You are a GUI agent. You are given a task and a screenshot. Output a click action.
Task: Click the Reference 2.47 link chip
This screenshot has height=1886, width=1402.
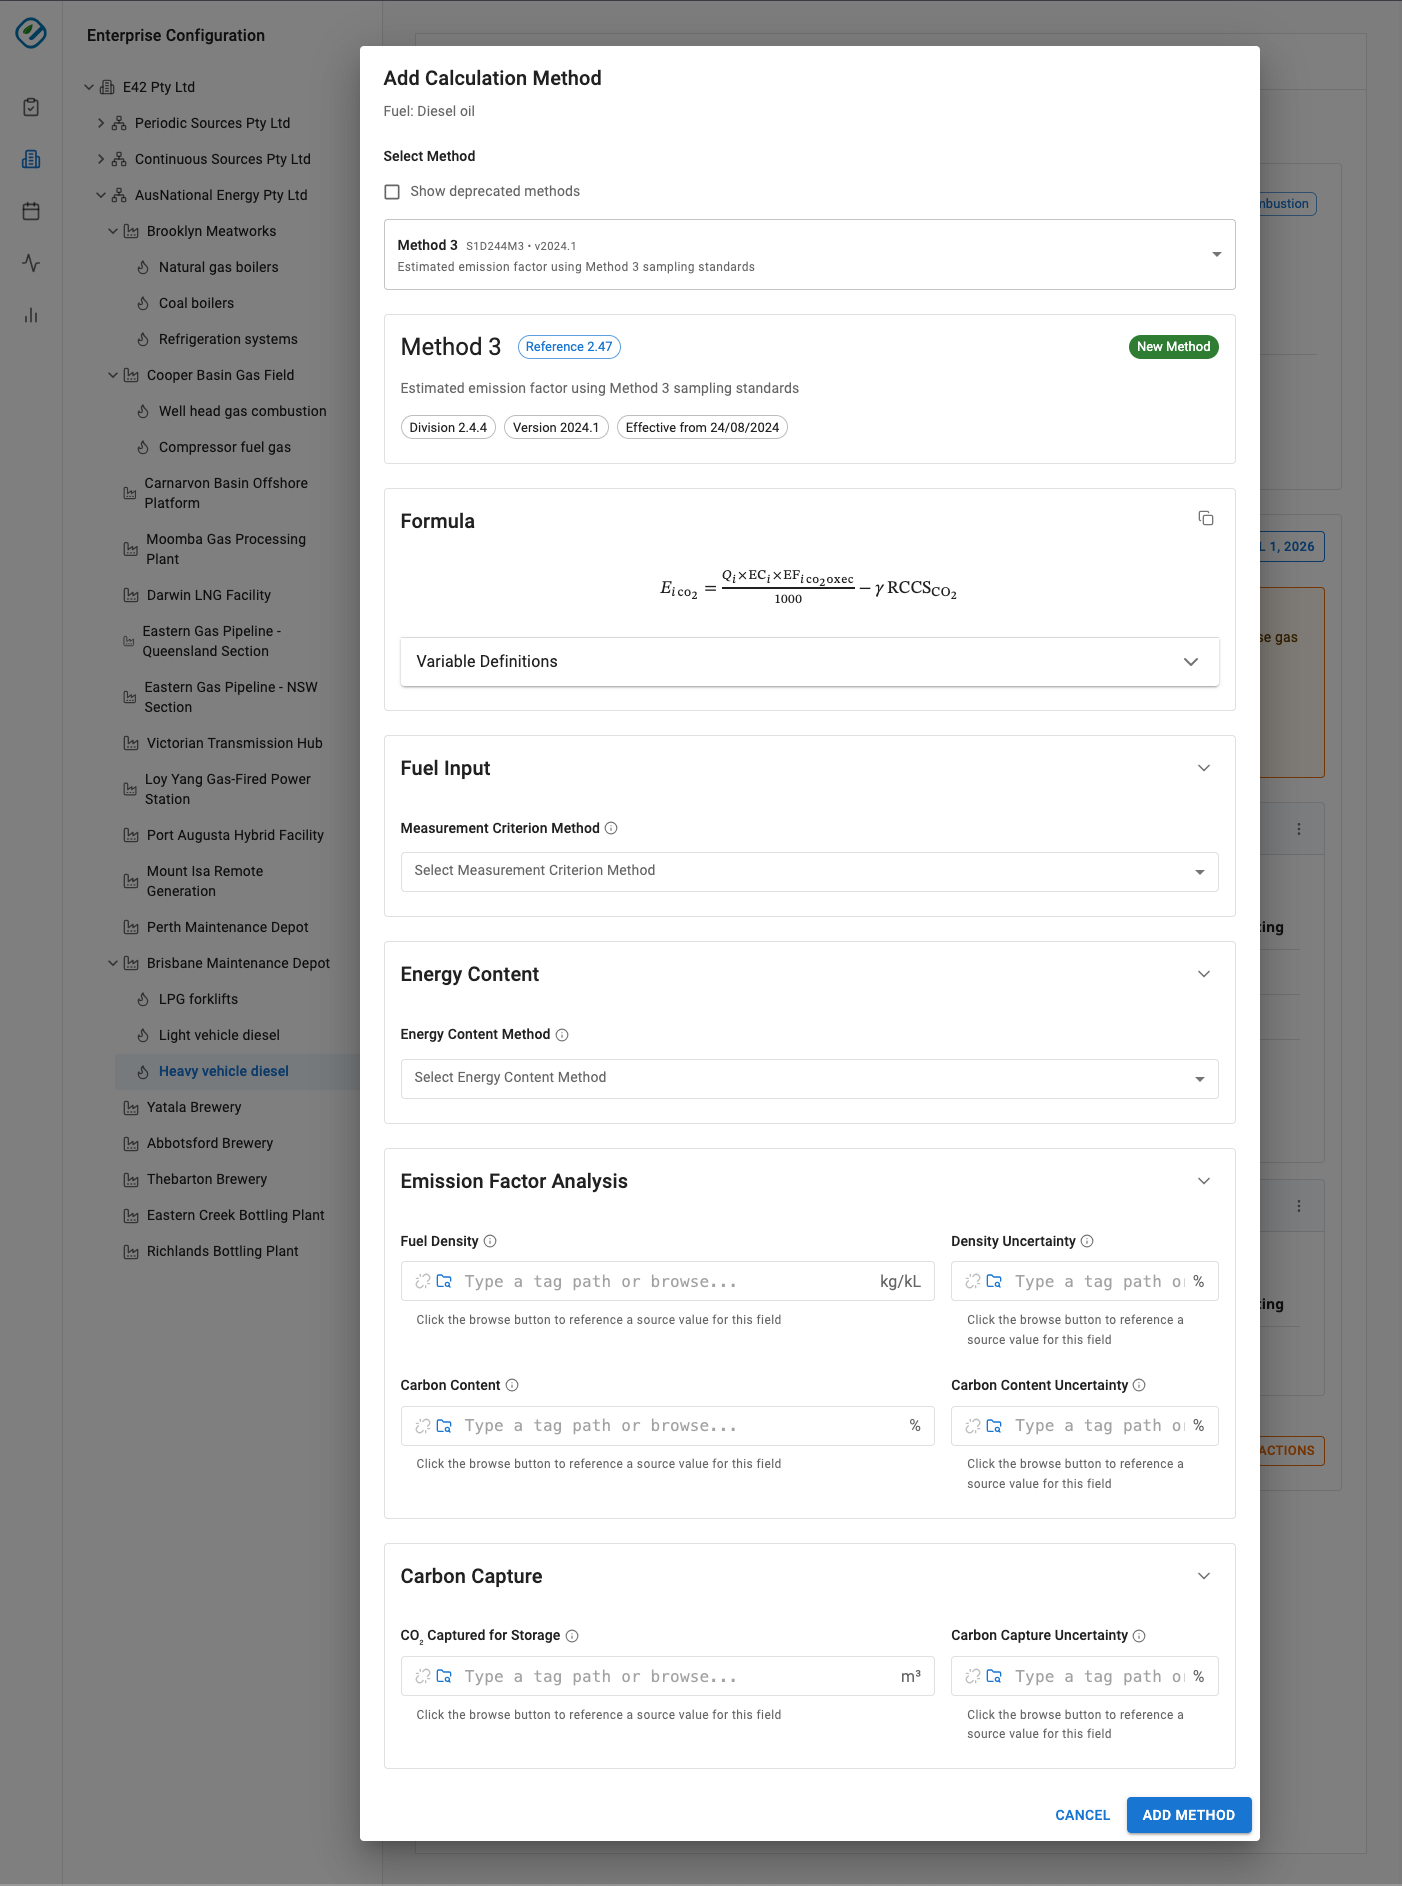569,347
